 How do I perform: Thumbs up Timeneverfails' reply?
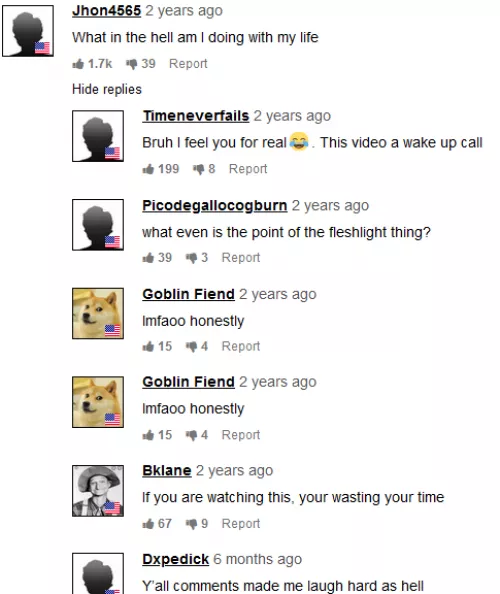click(x=148, y=169)
